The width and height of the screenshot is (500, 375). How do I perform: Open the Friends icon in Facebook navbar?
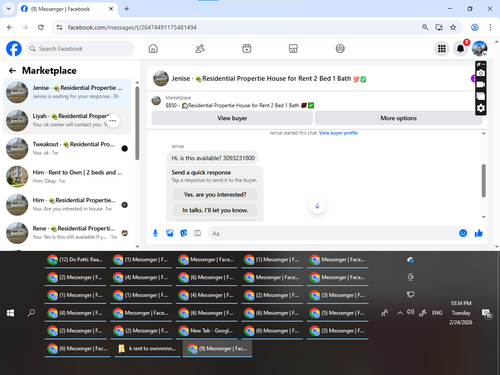(x=200, y=49)
